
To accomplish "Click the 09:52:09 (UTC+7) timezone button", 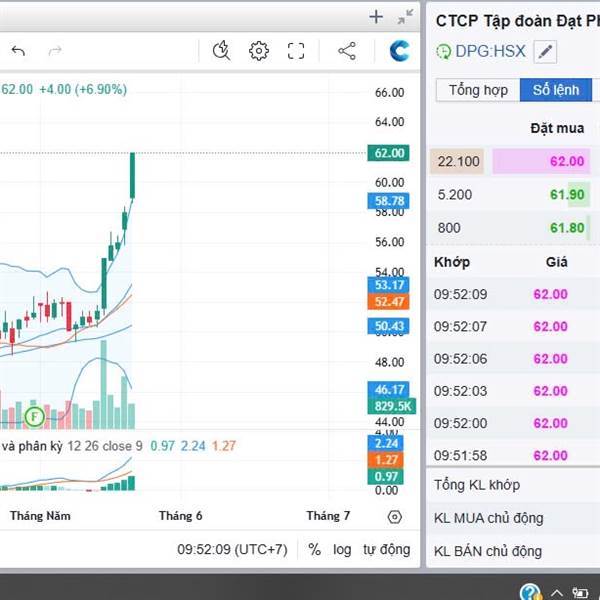I will 232,549.
